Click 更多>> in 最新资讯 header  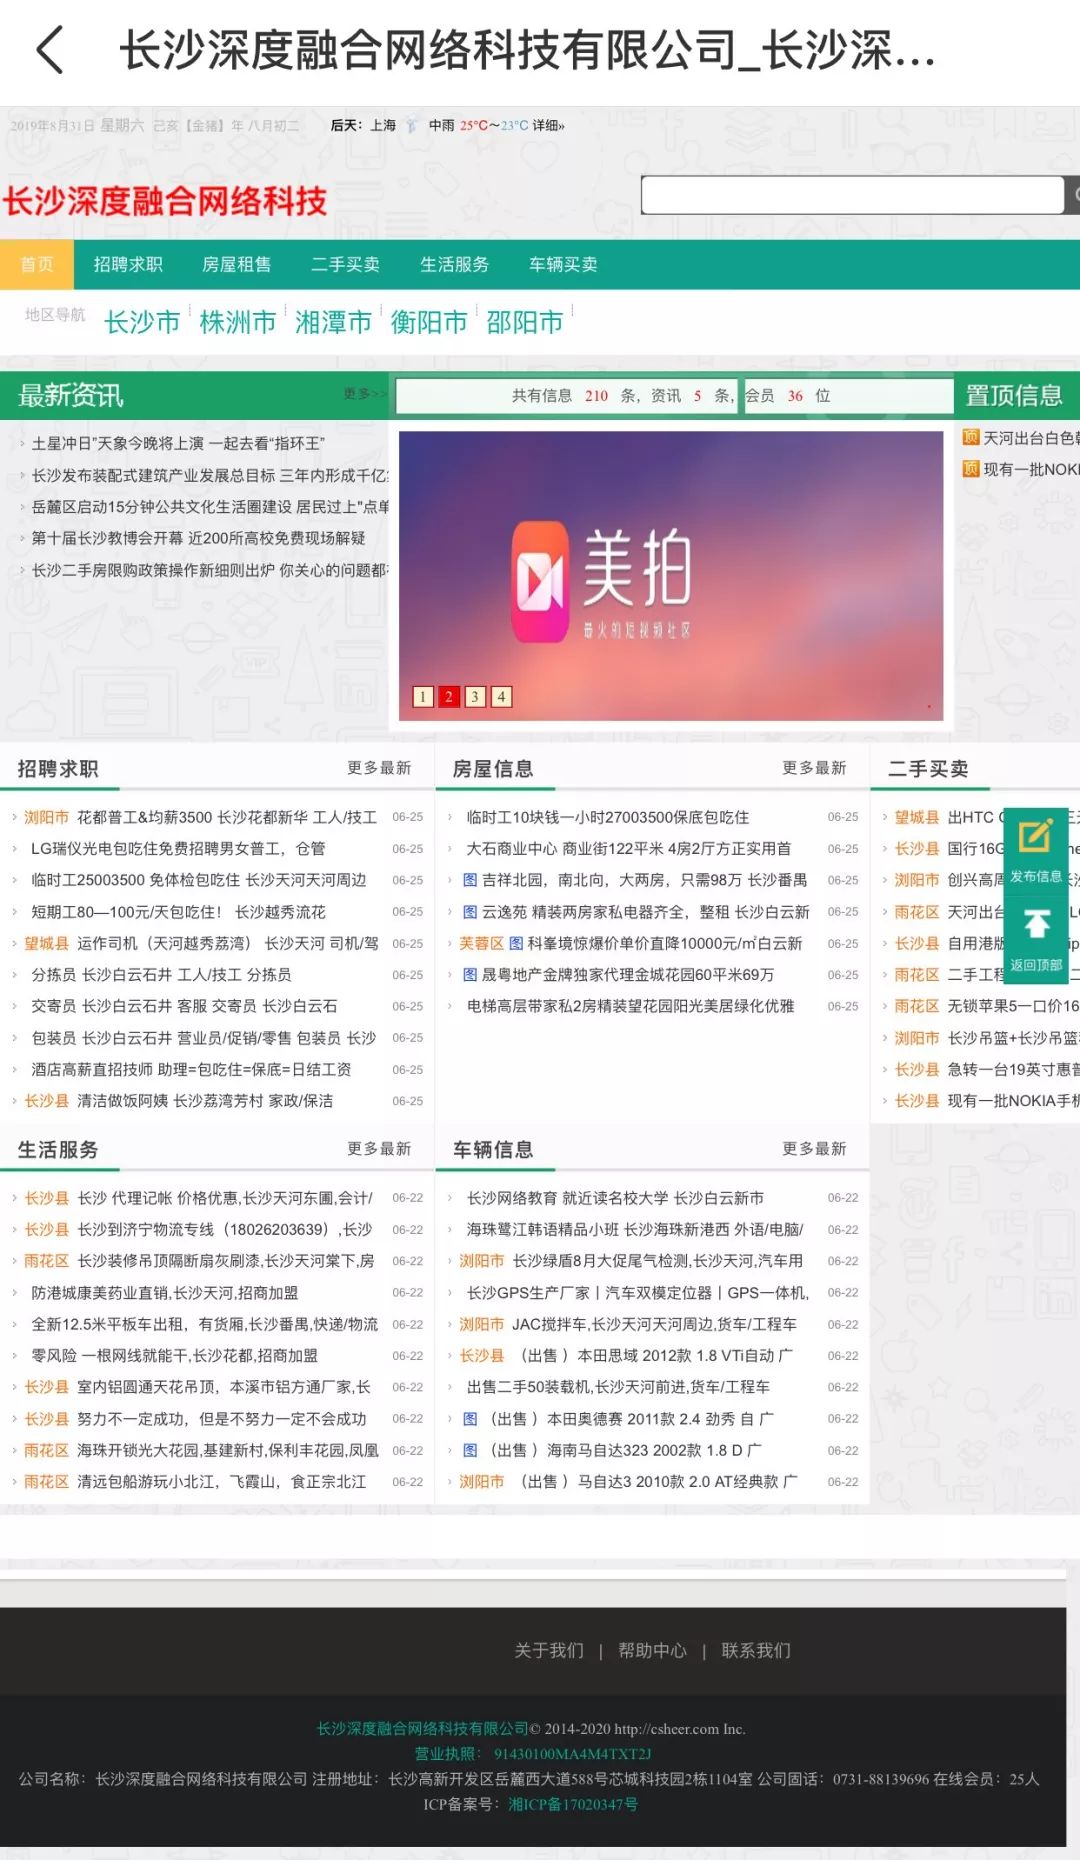(x=364, y=394)
